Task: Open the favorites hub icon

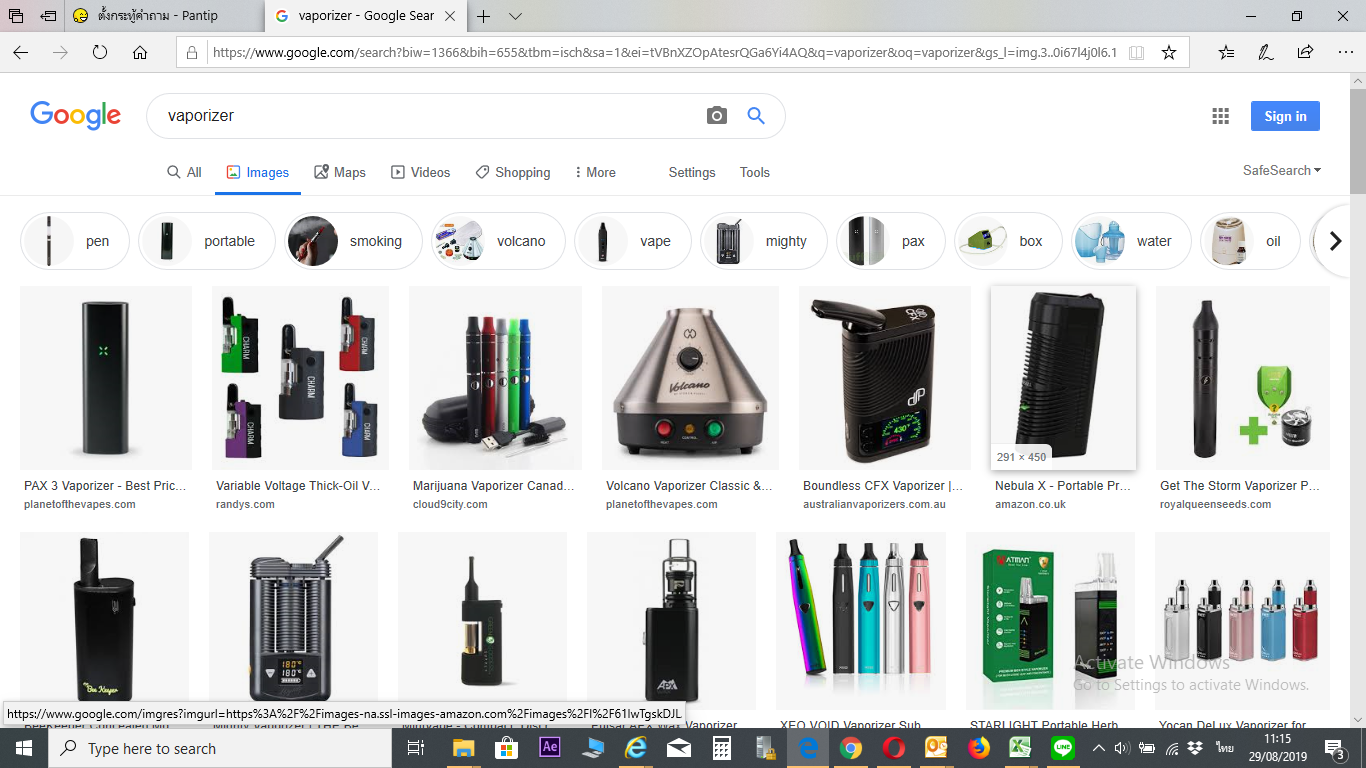Action: click(x=1227, y=52)
